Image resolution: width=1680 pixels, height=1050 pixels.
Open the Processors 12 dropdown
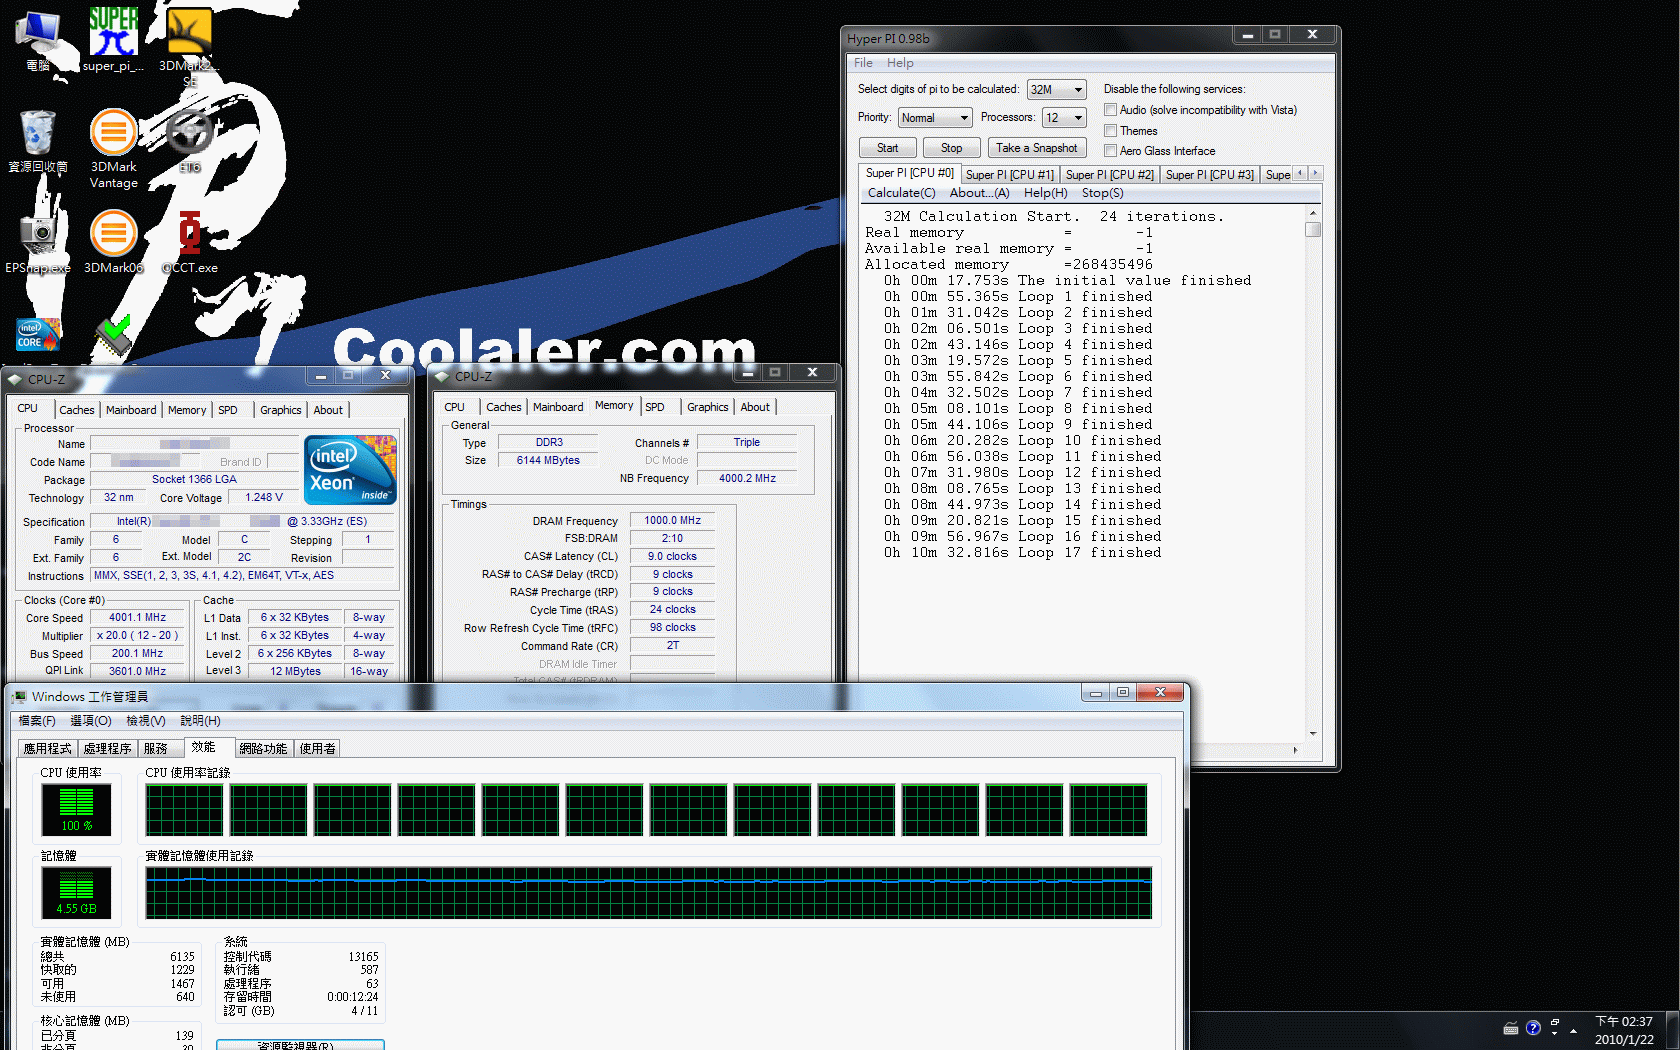pyautogui.click(x=1064, y=118)
